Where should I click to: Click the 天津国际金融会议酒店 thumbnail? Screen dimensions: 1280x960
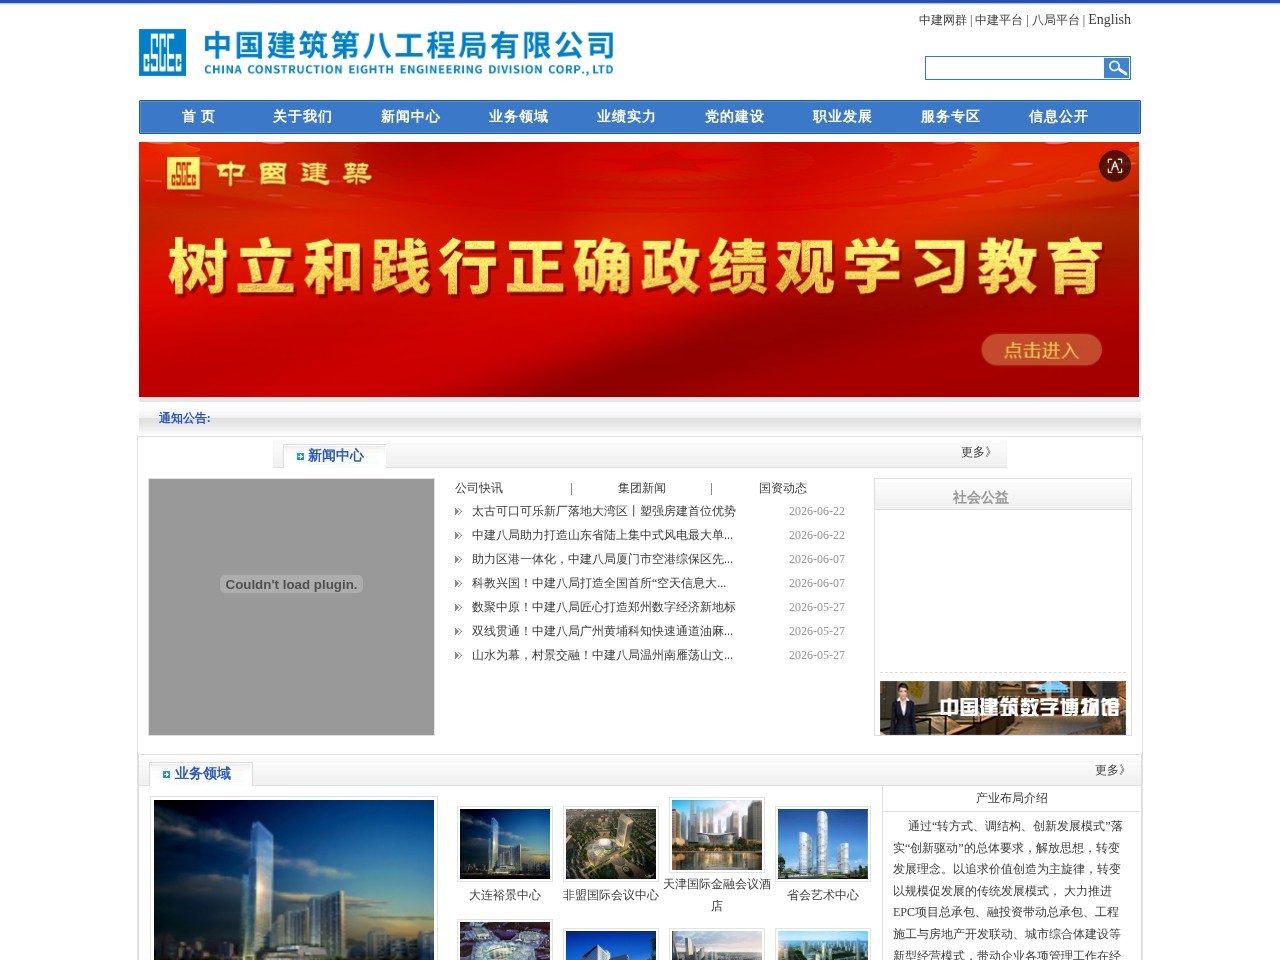pyautogui.click(x=717, y=834)
